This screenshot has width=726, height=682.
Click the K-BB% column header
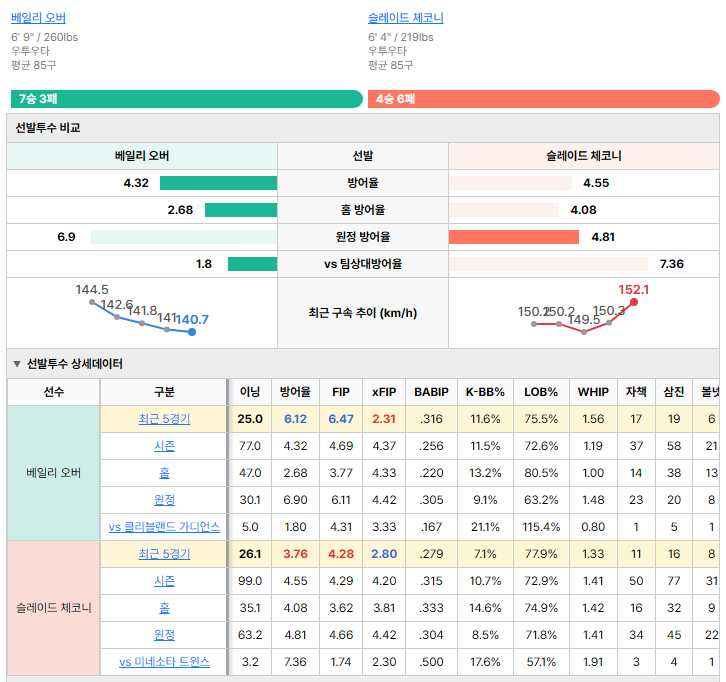(x=485, y=392)
